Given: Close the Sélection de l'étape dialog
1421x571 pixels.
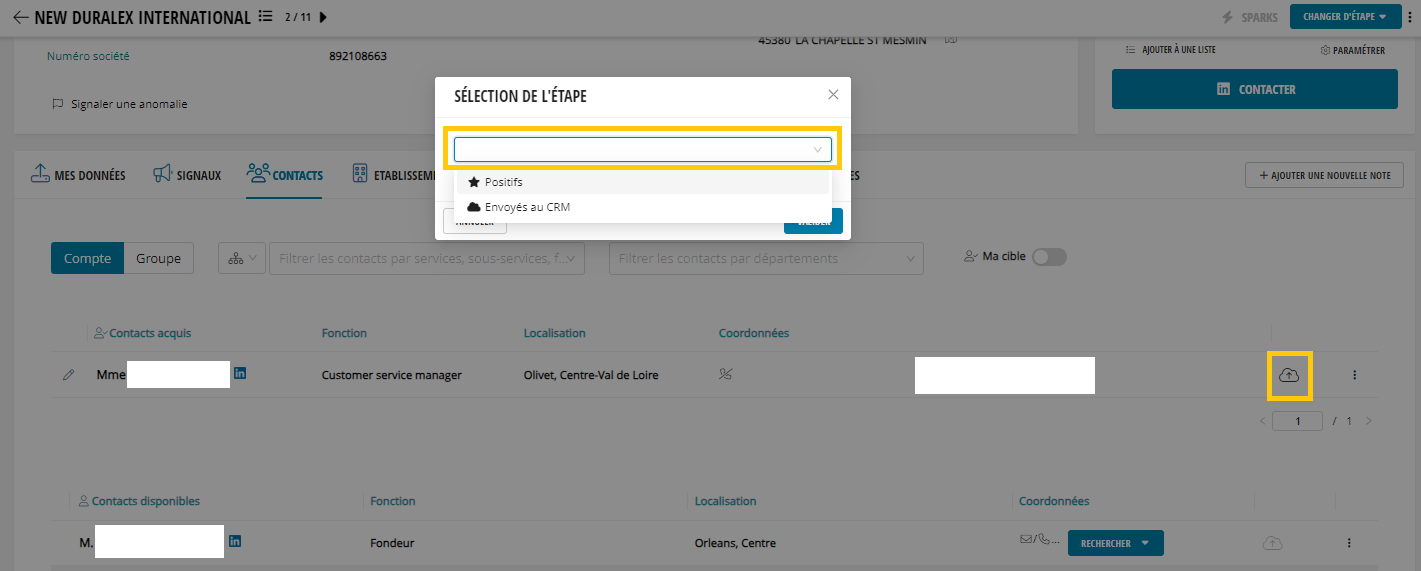Looking at the screenshot, I should 833,95.
